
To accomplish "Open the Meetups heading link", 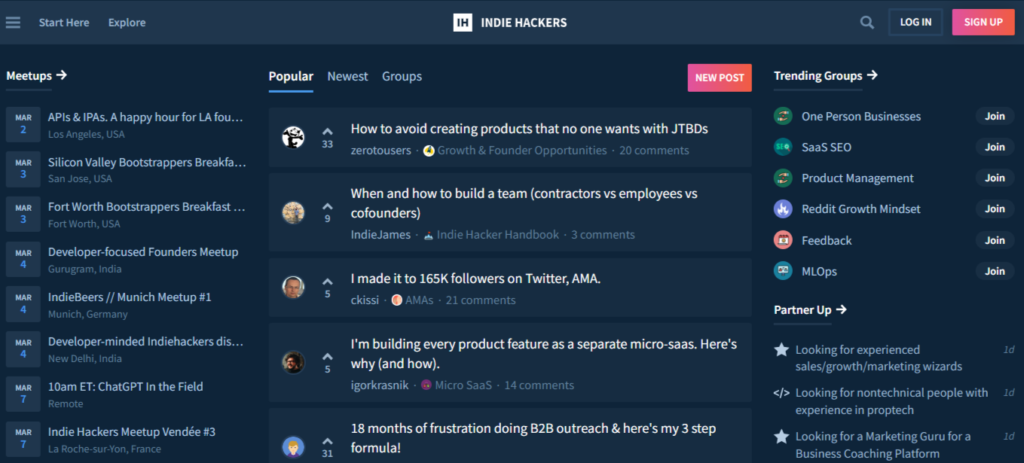I will click(37, 76).
